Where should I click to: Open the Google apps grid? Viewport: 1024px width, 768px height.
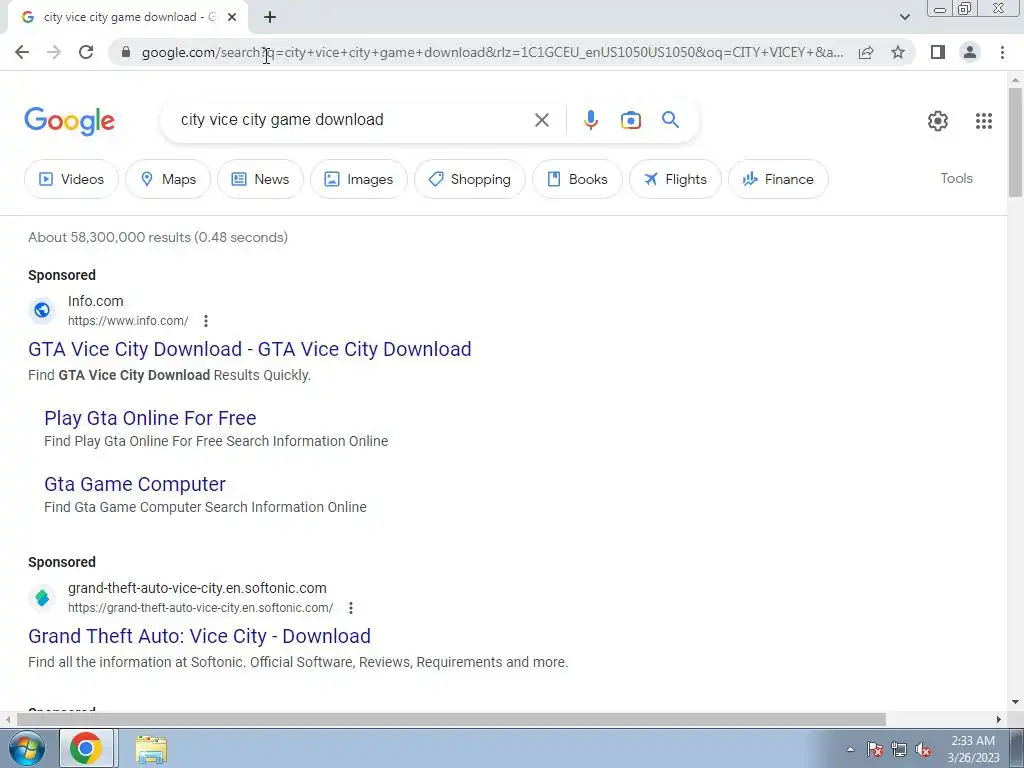pos(984,121)
